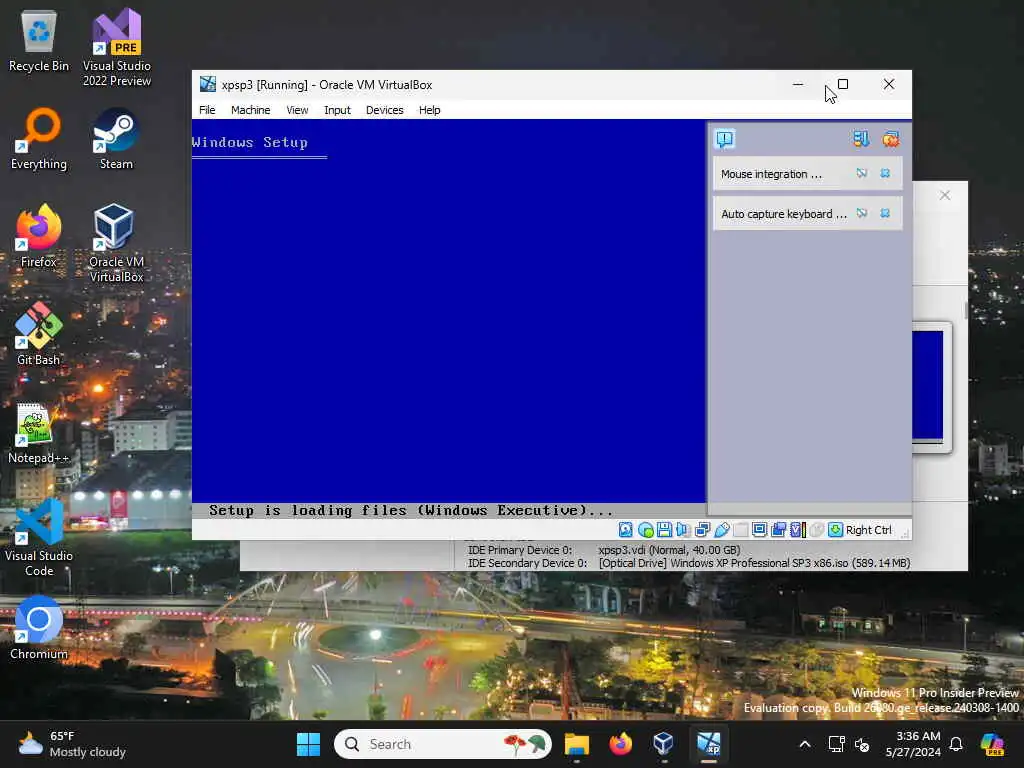Open Firefox from the taskbar
This screenshot has width=1024, height=768.
[620, 744]
